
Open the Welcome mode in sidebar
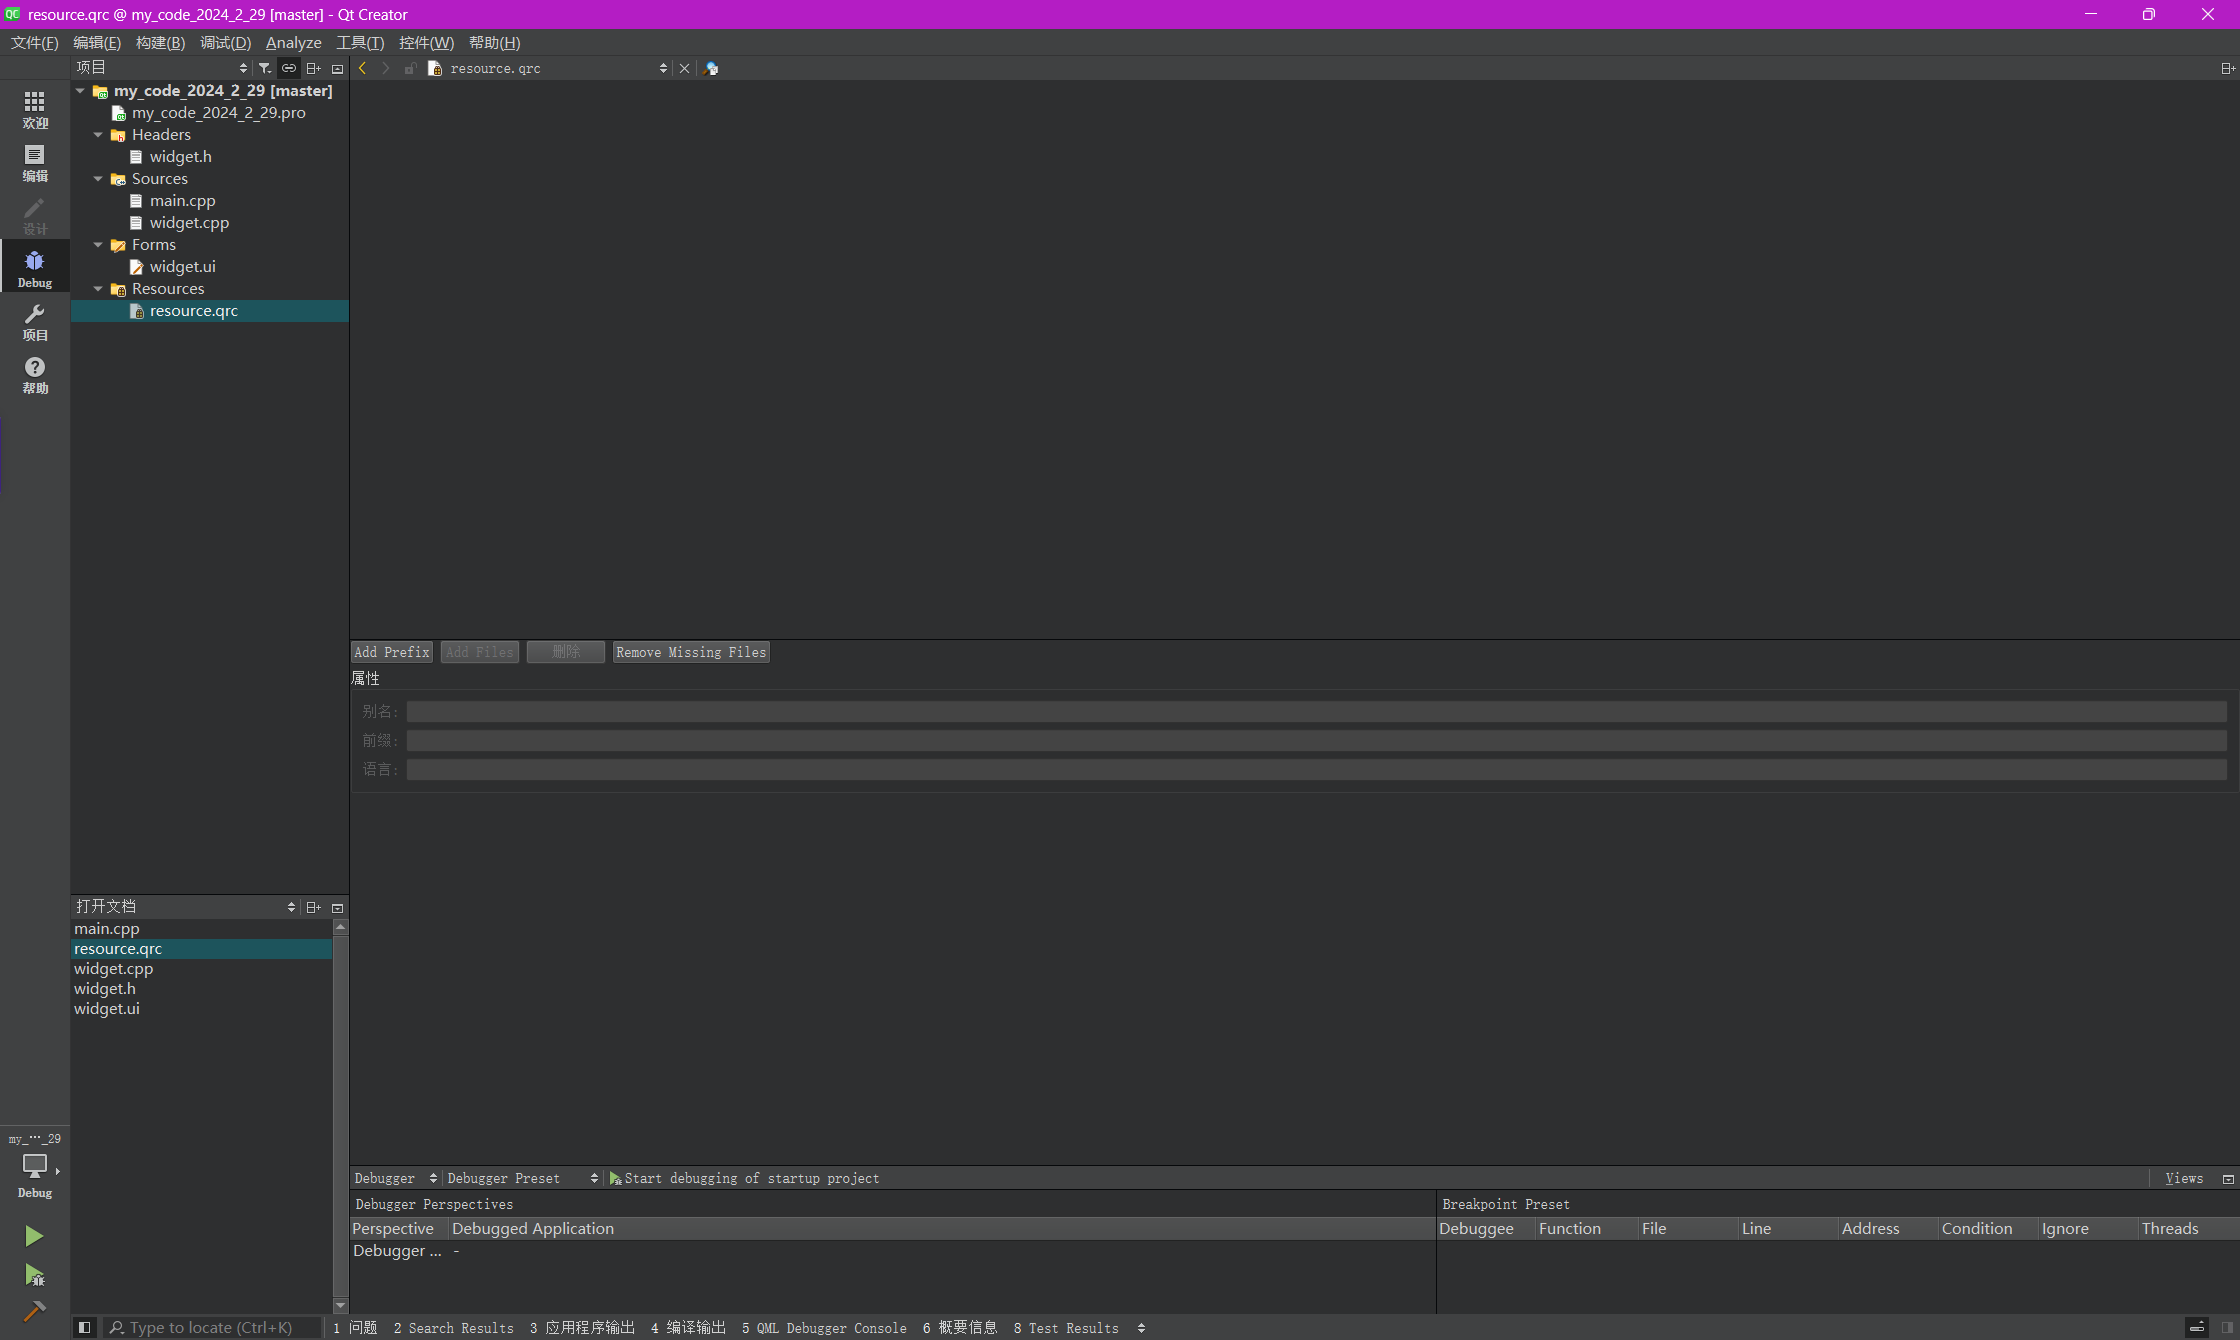35,109
